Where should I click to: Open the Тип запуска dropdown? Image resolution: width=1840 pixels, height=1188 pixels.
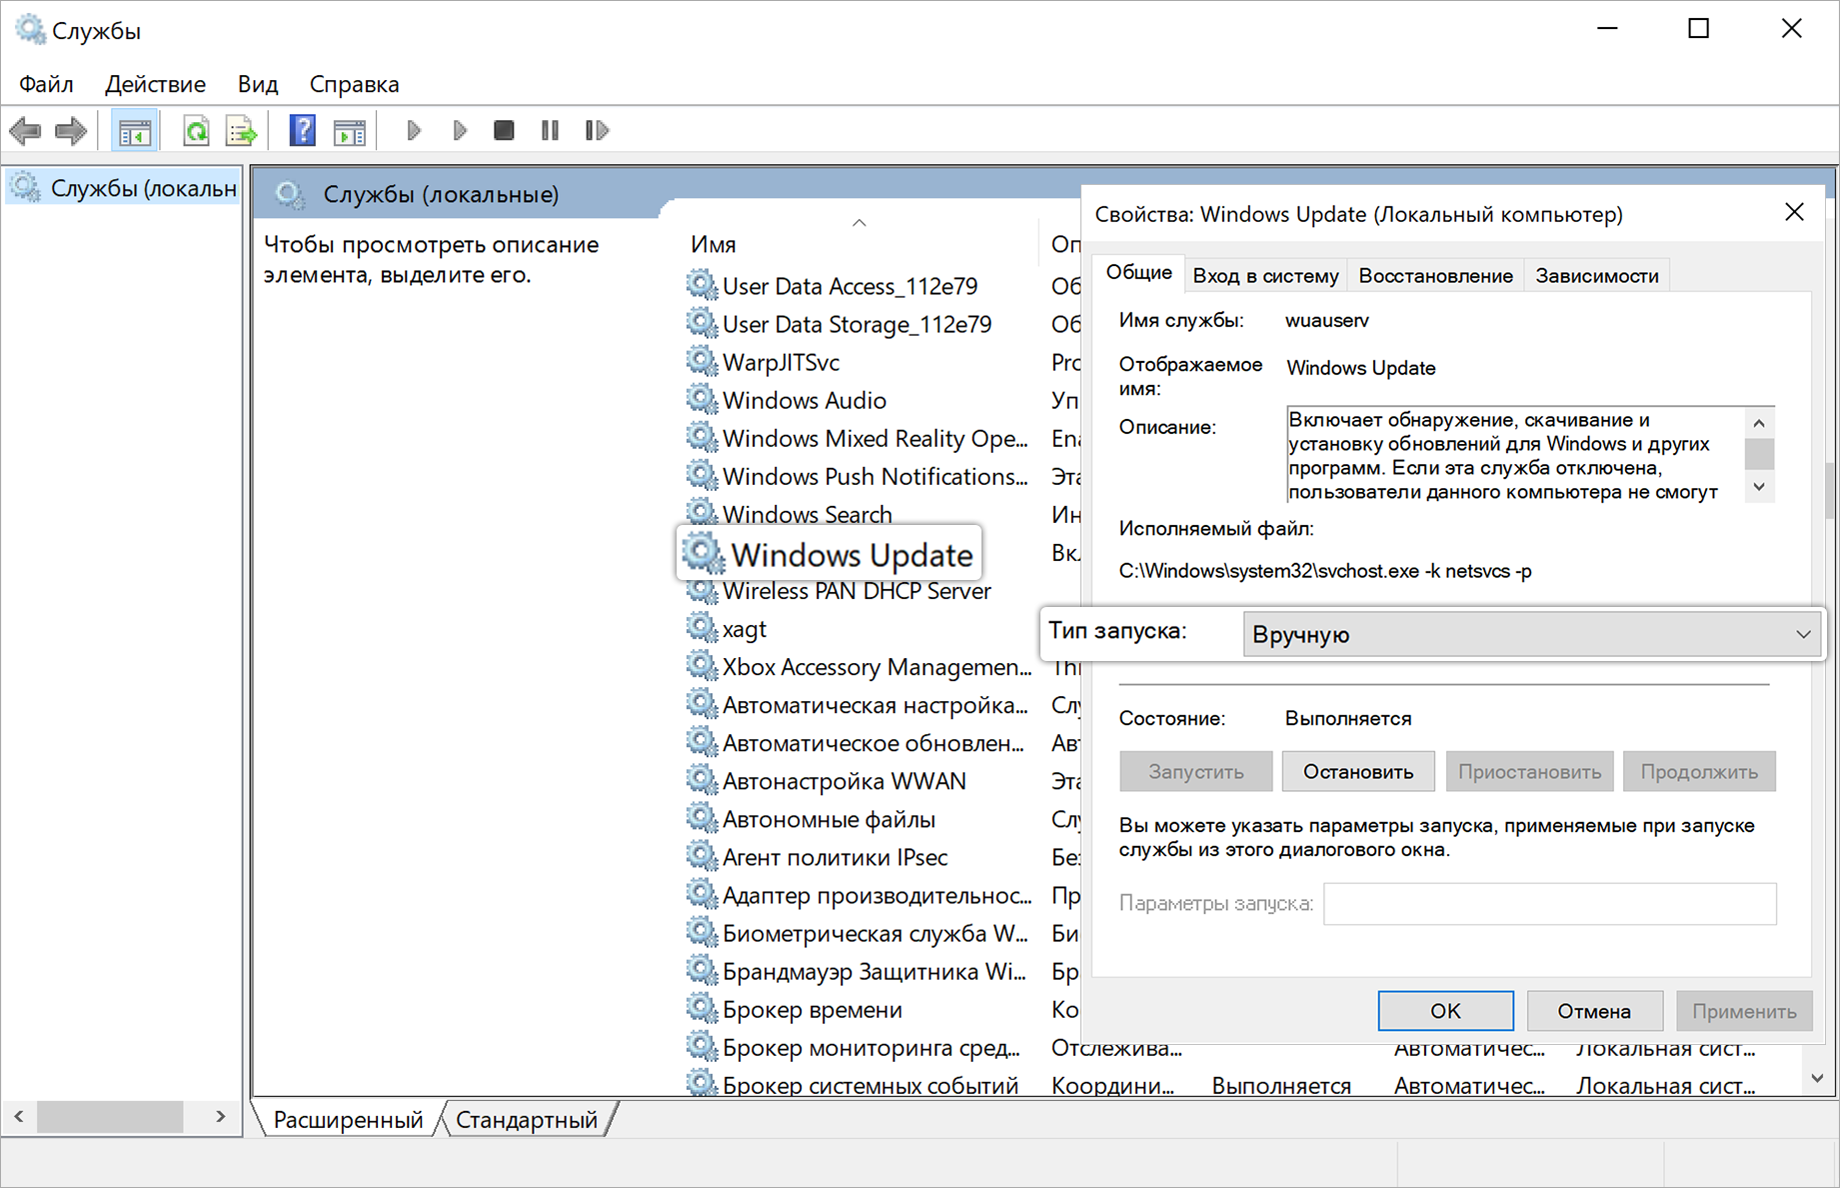pos(1532,634)
